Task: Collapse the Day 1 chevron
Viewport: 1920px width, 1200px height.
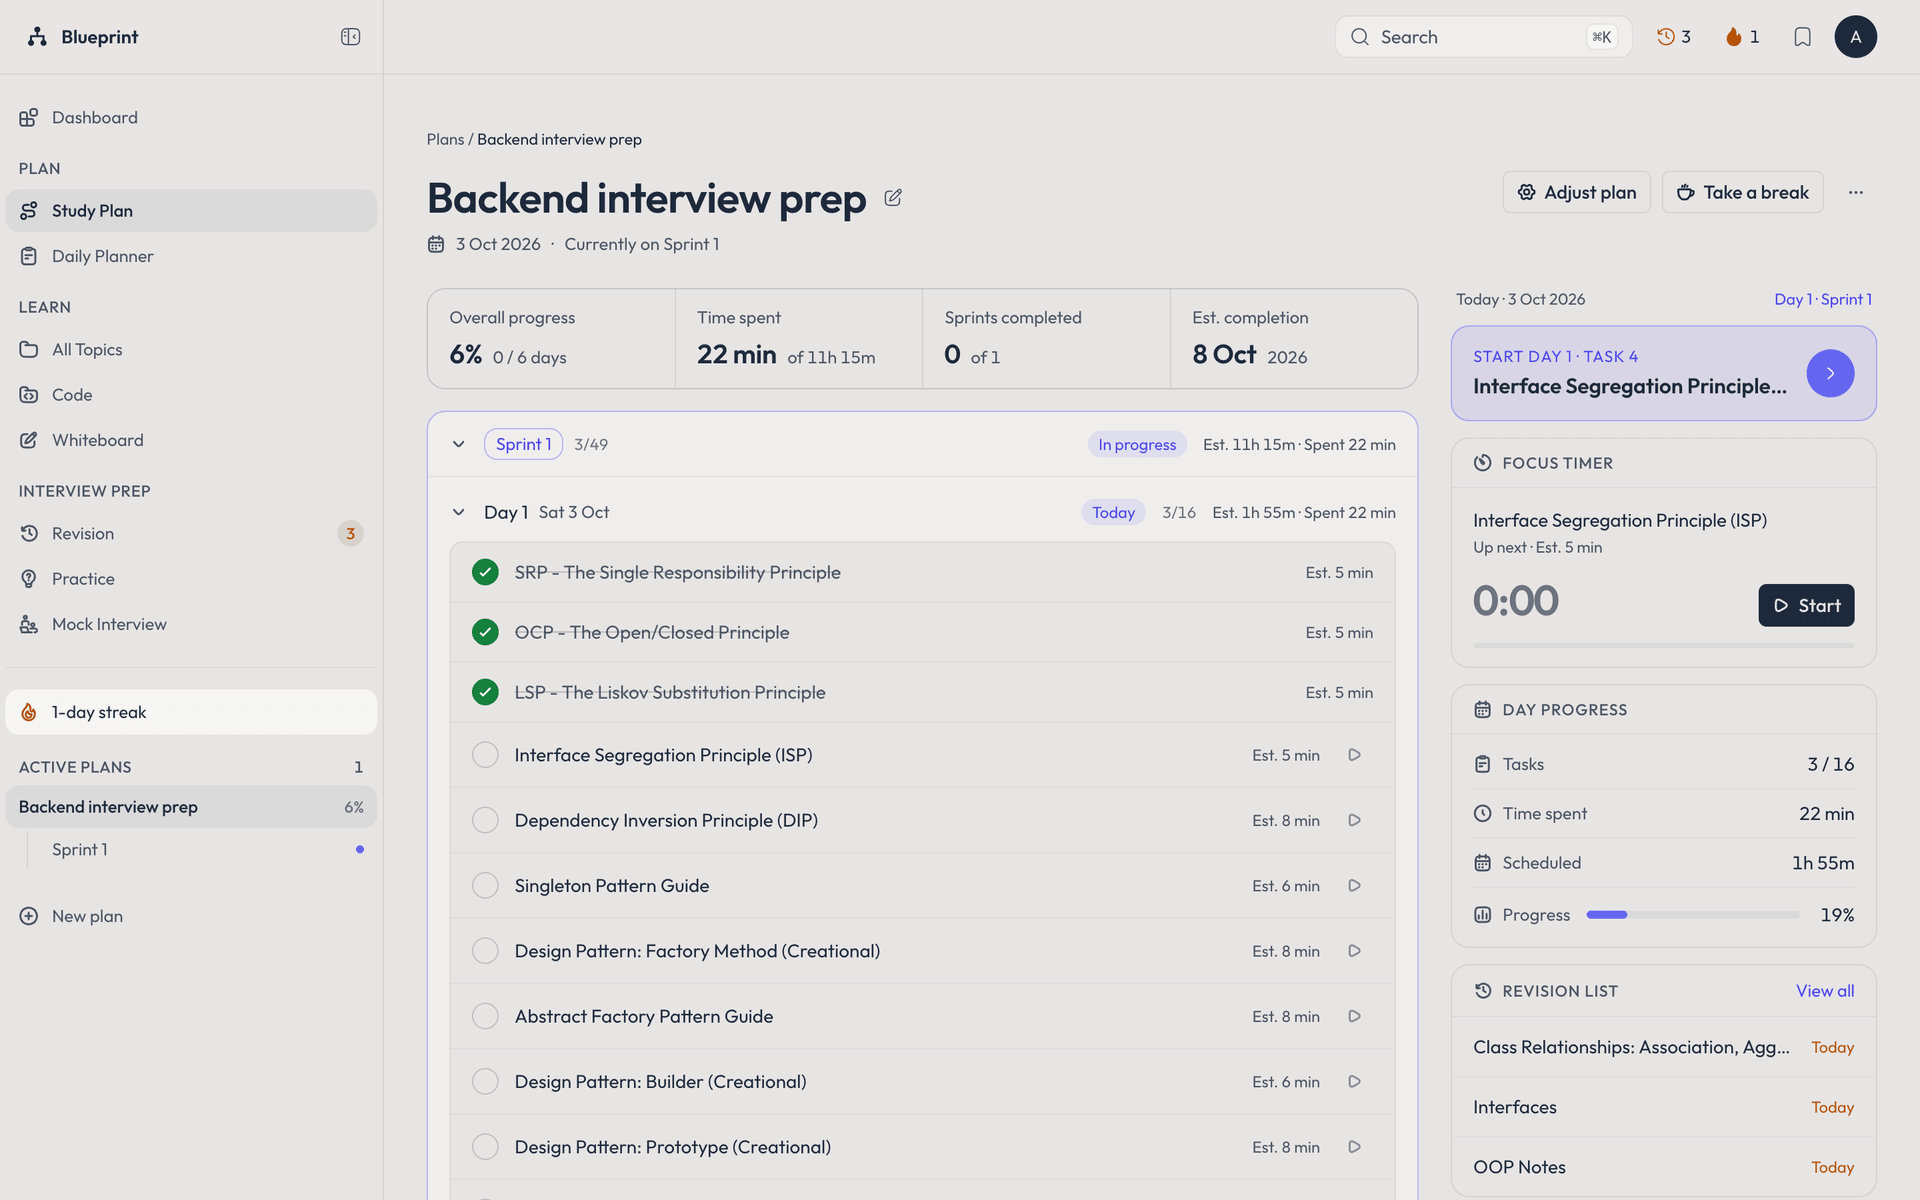Action: pos(458,512)
